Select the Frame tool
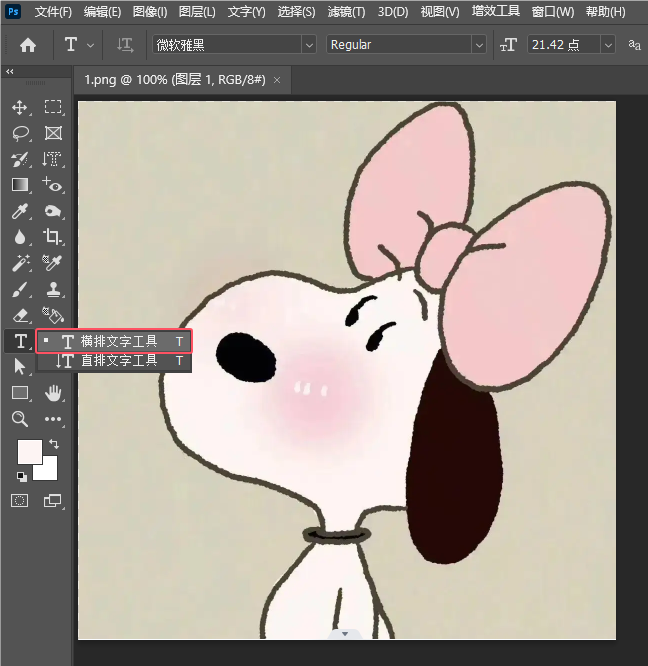Image resolution: width=648 pixels, height=666 pixels. coord(53,133)
